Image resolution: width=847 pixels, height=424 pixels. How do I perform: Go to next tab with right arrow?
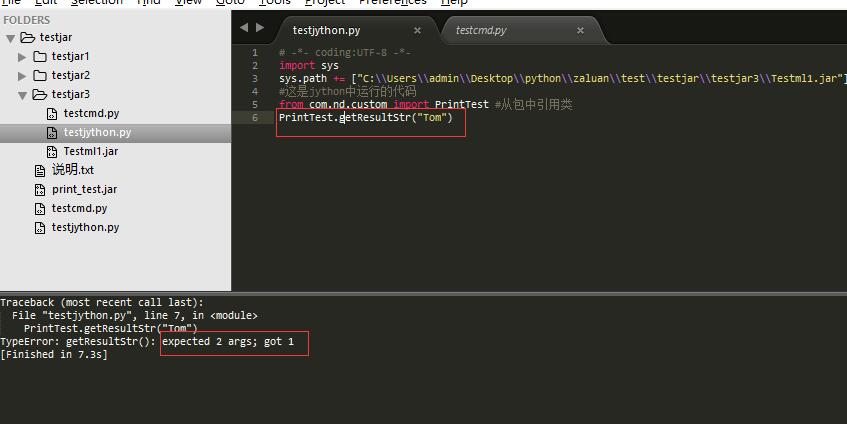[260, 28]
